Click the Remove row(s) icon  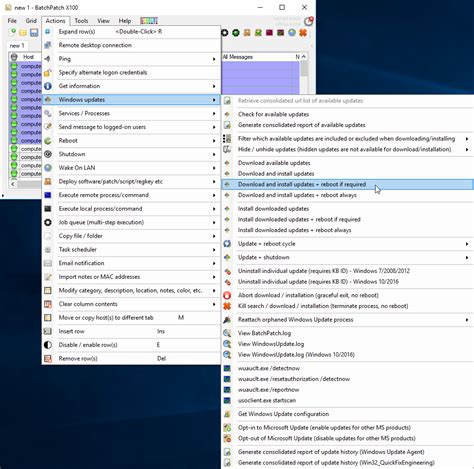click(48, 358)
